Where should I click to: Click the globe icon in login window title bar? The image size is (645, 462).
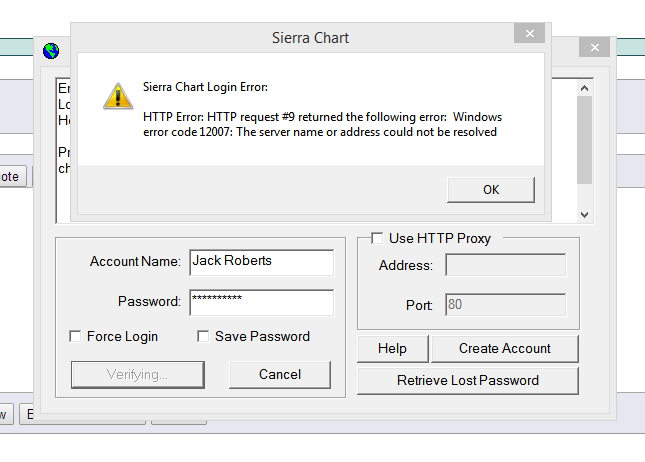point(51,51)
